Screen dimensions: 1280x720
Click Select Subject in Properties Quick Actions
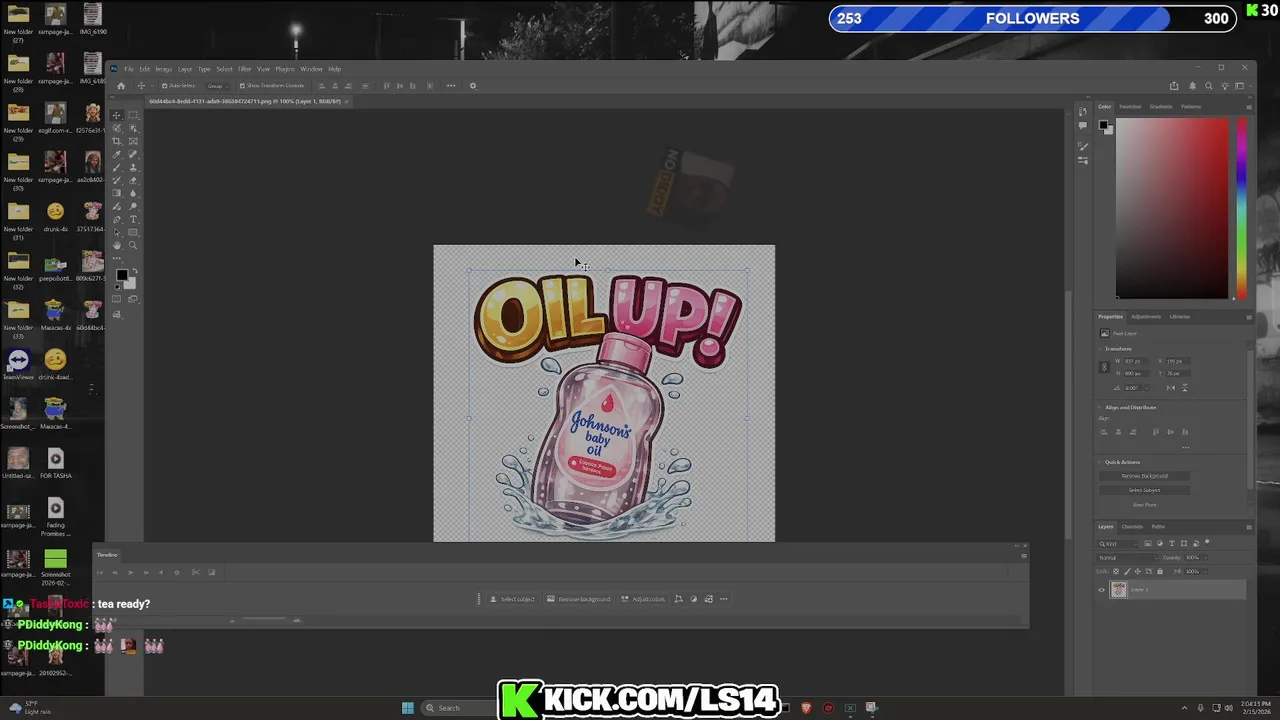tap(1145, 490)
